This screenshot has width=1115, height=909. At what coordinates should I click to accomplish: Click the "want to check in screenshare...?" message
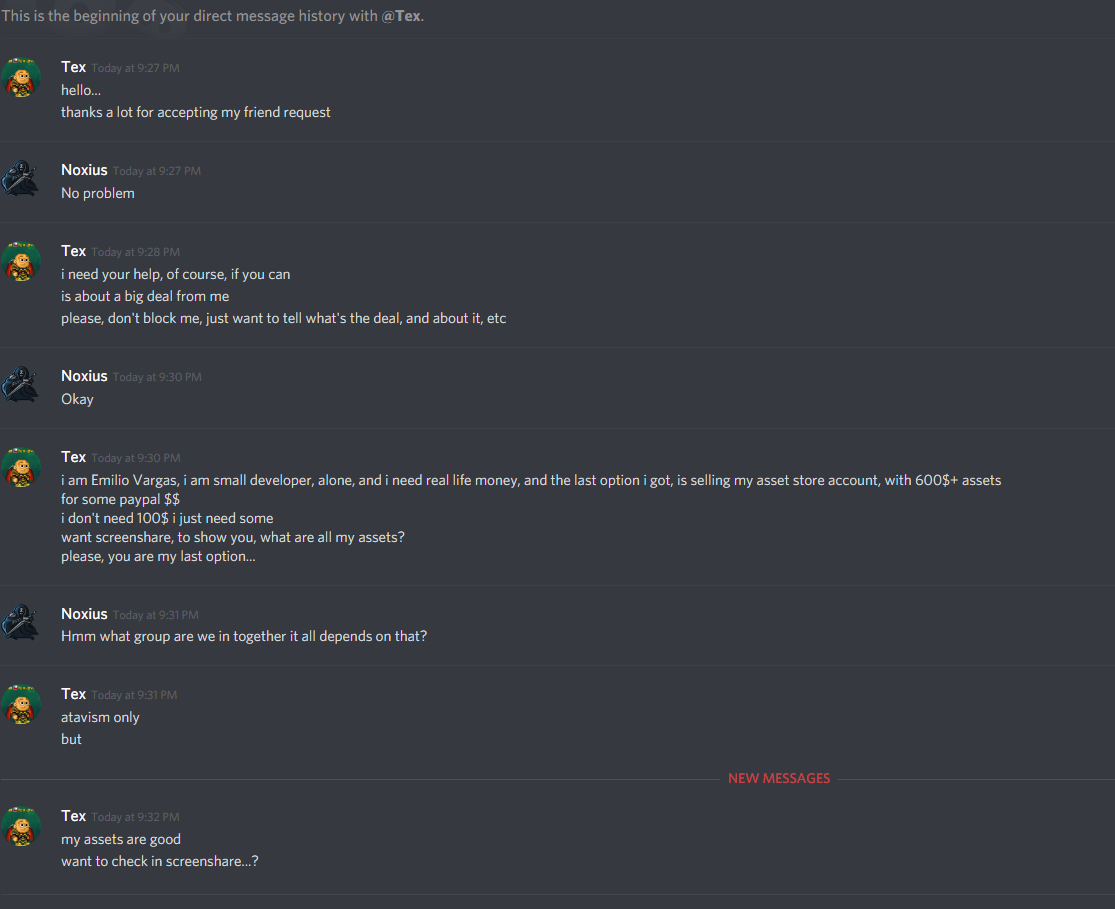tap(160, 861)
